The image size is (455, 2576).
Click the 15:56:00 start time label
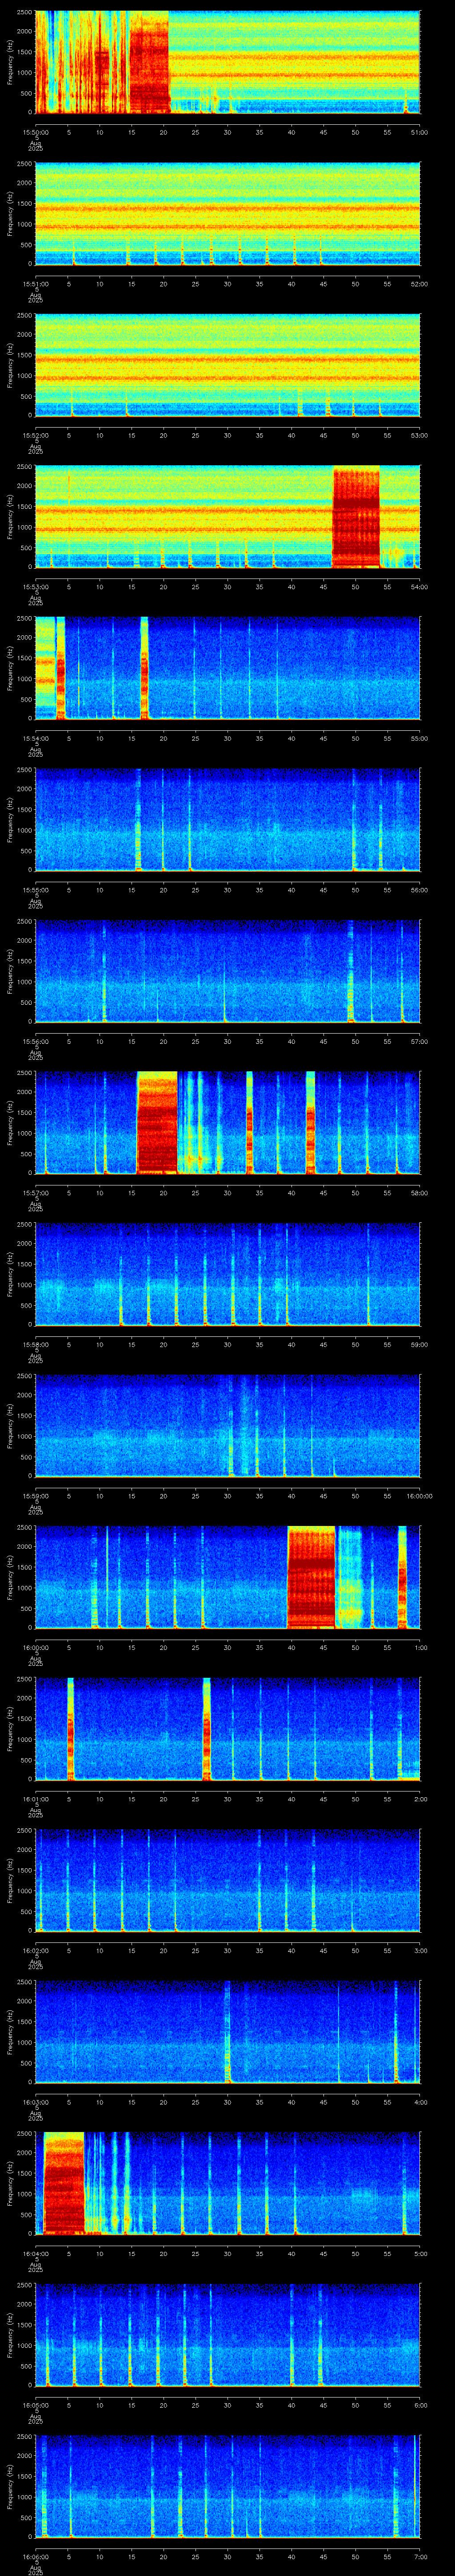pyautogui.click(x=35, y=1041)
